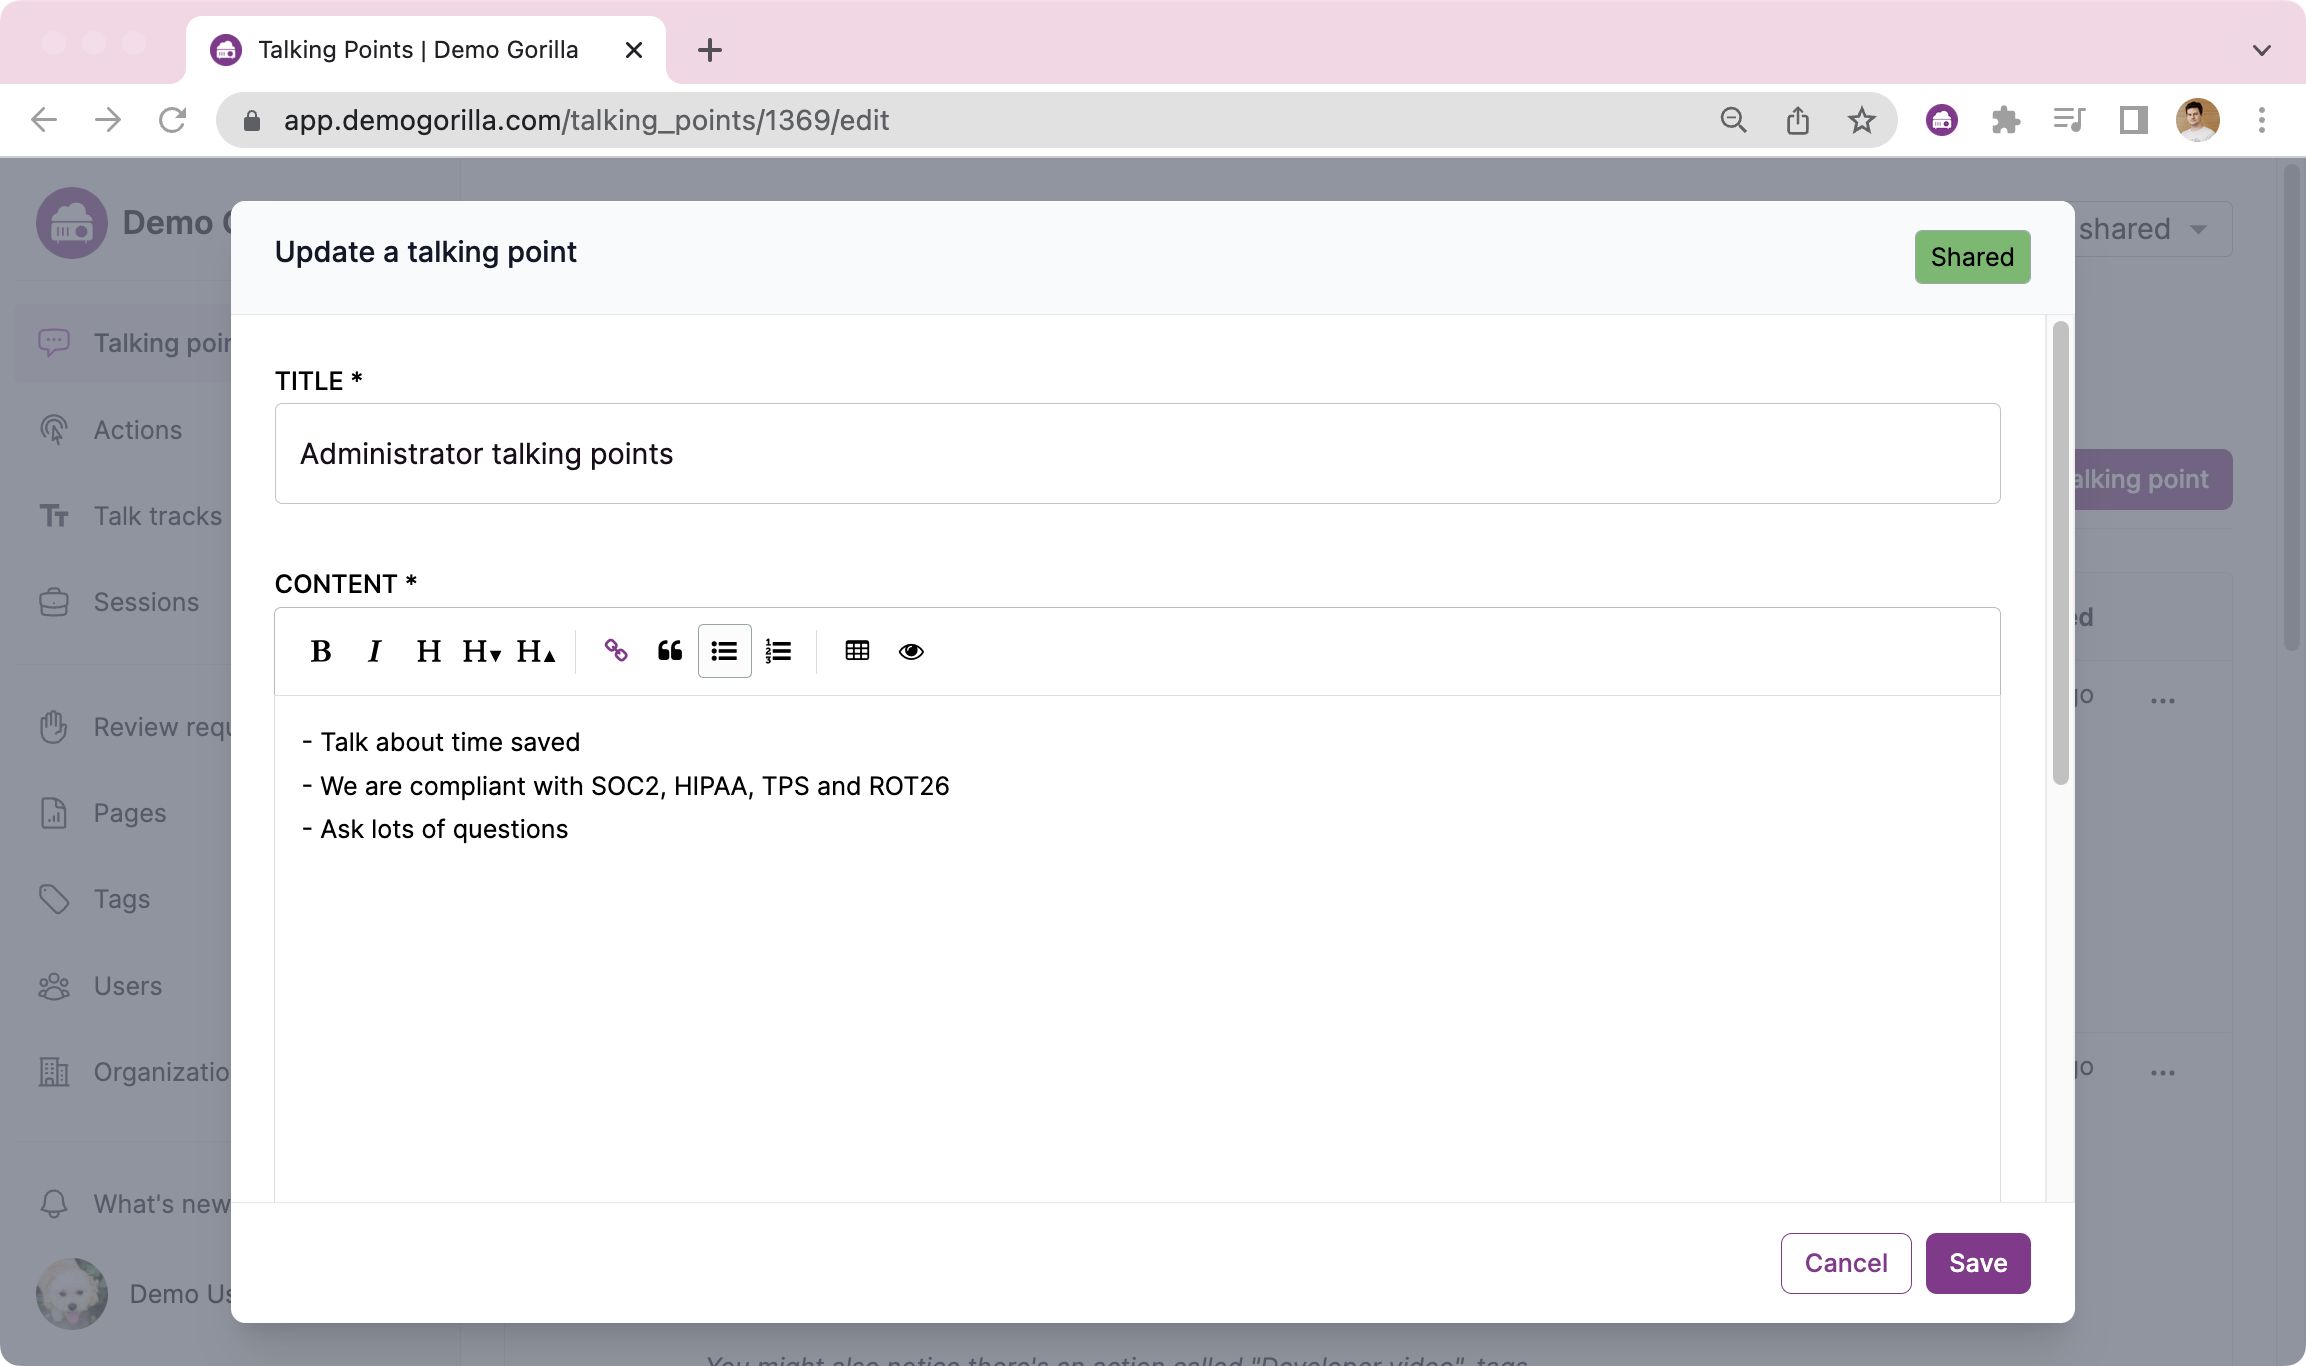Toggle bold formatting in content editor
Image resolution: width=2306 pixels, height=1366 pixels.
[321, 651]
